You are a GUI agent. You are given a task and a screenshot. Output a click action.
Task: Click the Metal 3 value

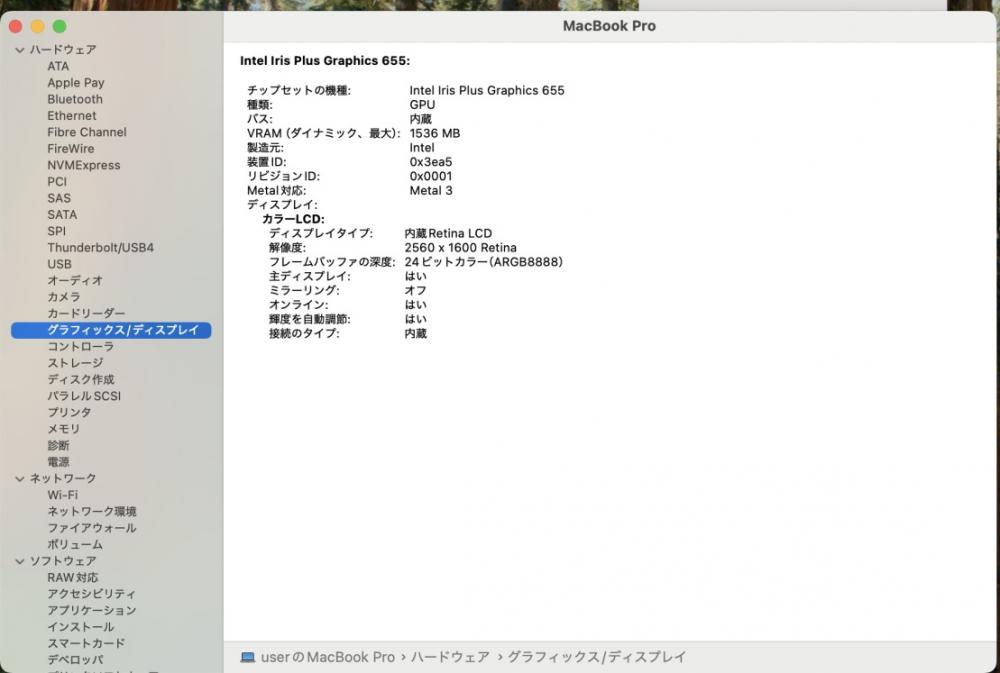tap(430, 191)
